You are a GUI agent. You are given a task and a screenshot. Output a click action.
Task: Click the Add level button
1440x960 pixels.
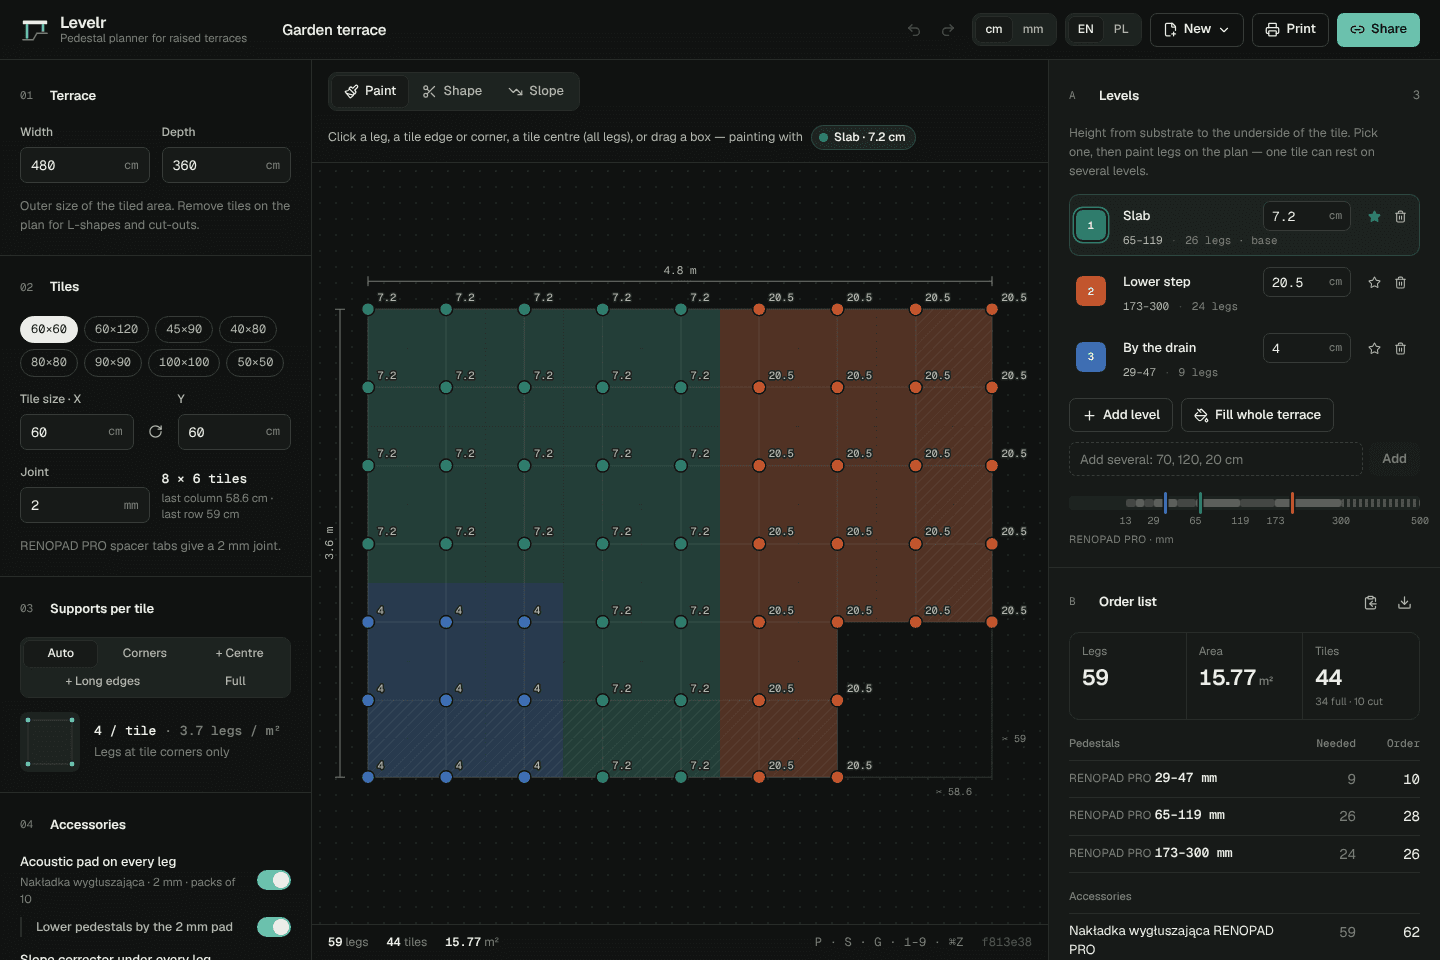tap(1121, 415)
